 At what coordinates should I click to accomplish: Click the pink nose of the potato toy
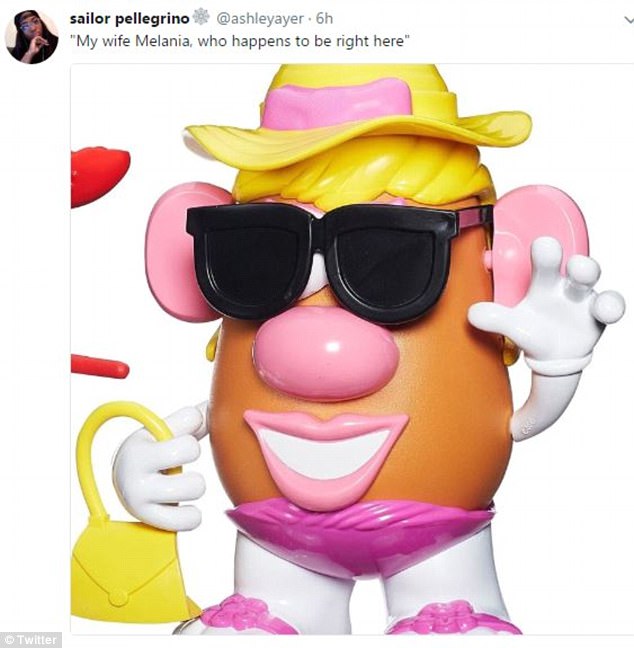coord(326,354)
